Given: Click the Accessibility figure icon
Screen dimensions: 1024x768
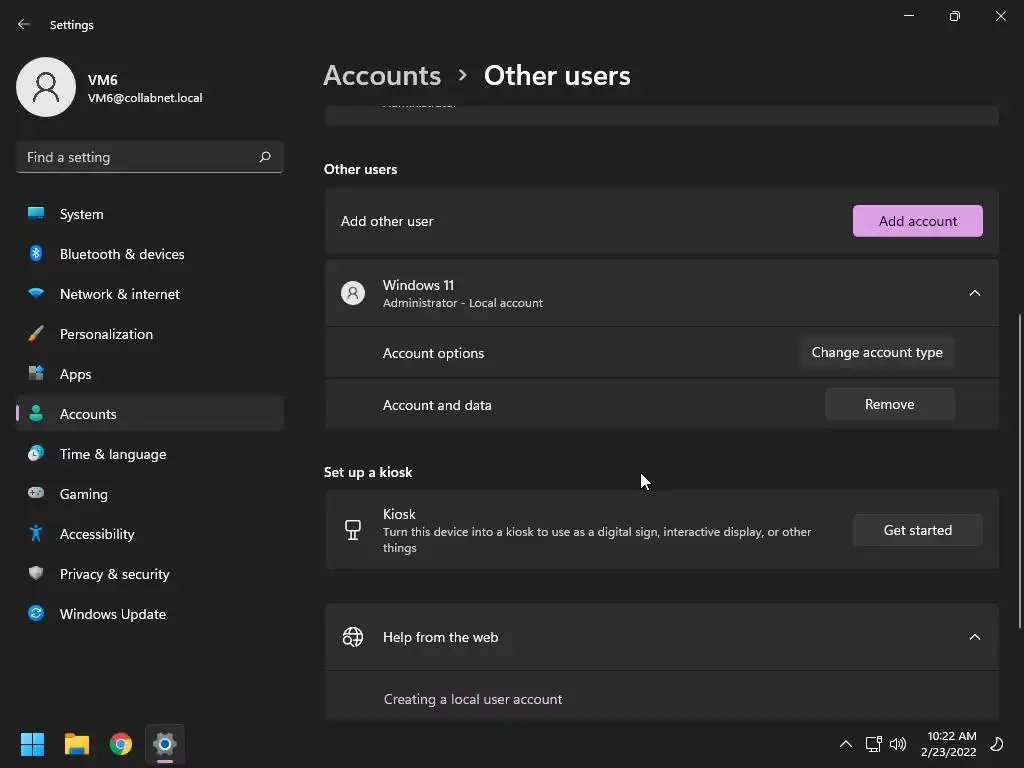Looking at the screenshot, I should coord(36,534).
